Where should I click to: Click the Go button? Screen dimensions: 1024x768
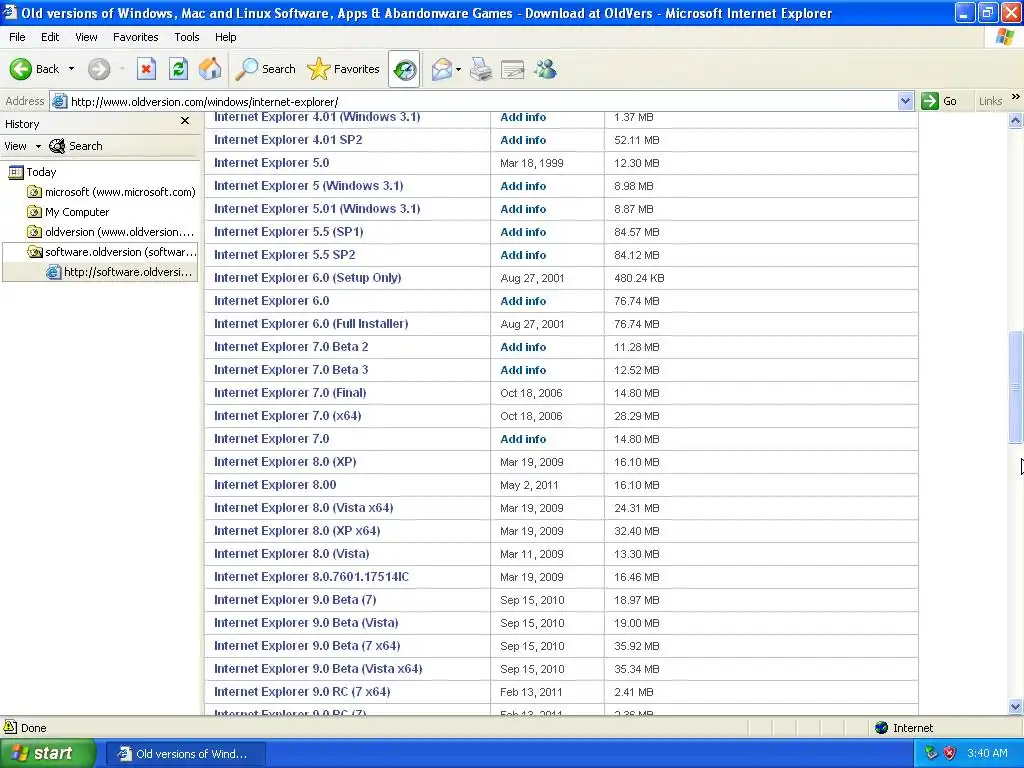(x=939, y=101)
